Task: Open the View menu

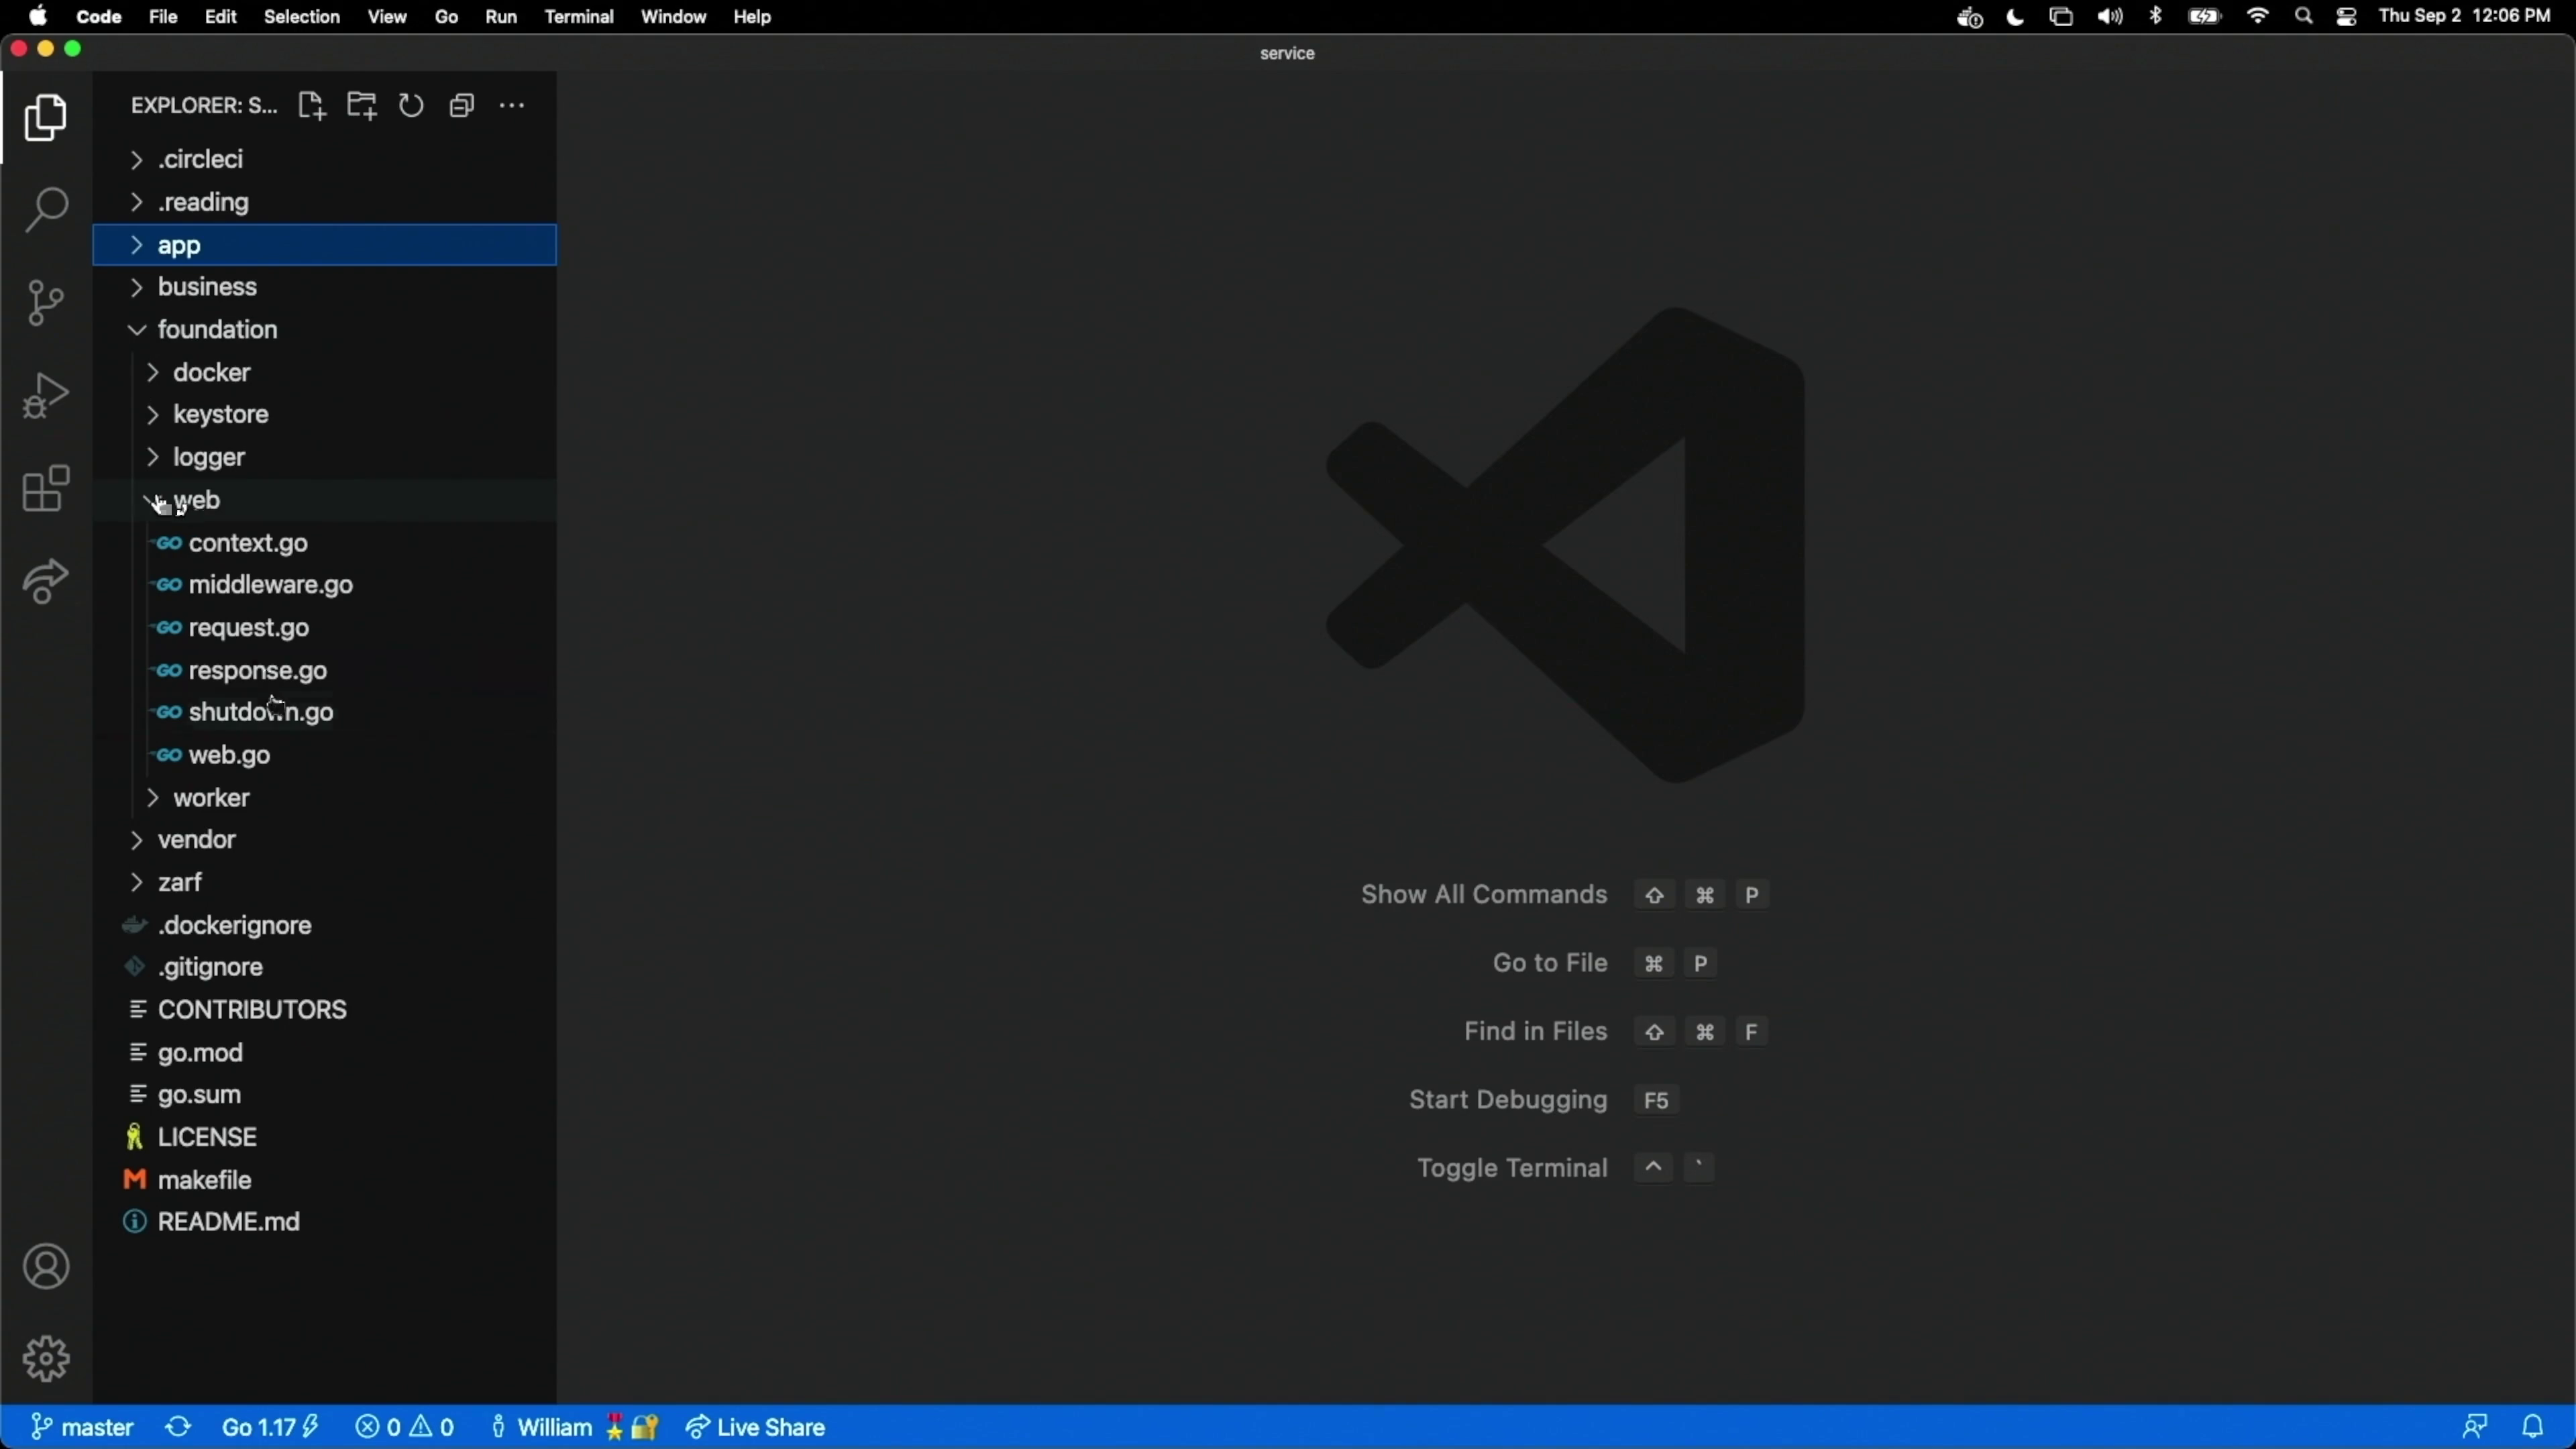Action: 387,17
